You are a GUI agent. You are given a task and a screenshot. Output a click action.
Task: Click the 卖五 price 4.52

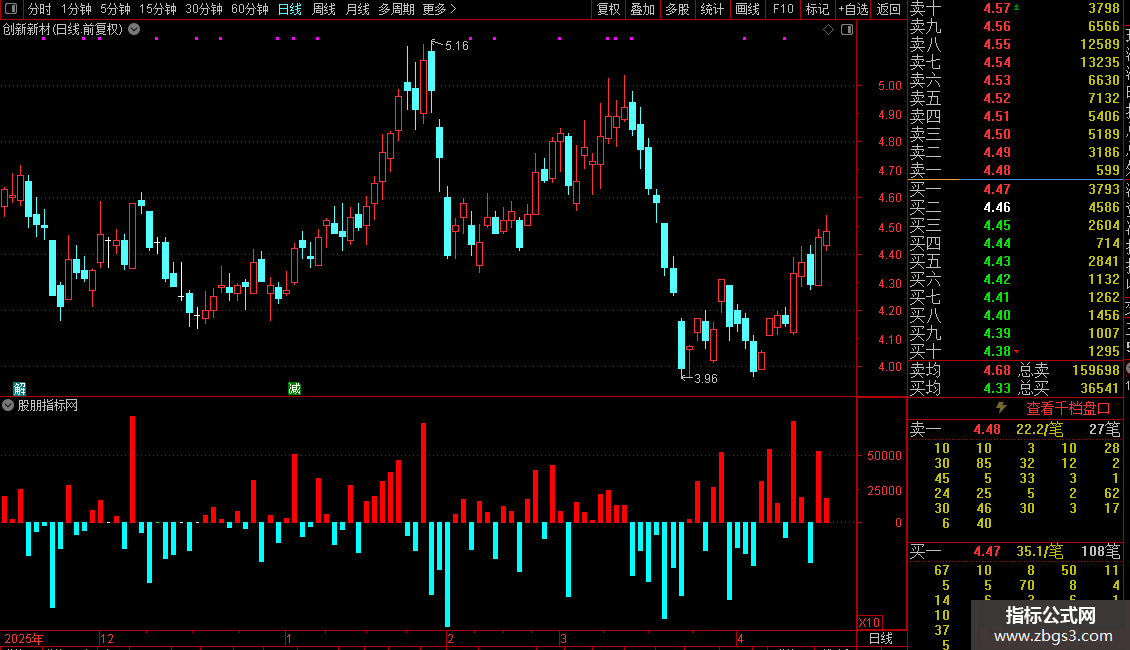[997, 98]
